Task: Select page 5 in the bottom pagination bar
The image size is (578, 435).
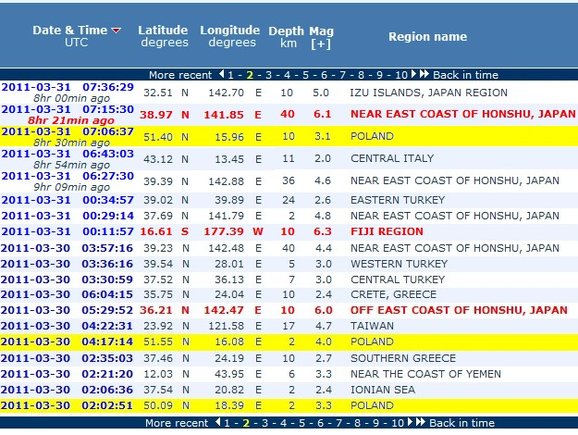Action: pos(302,423)
